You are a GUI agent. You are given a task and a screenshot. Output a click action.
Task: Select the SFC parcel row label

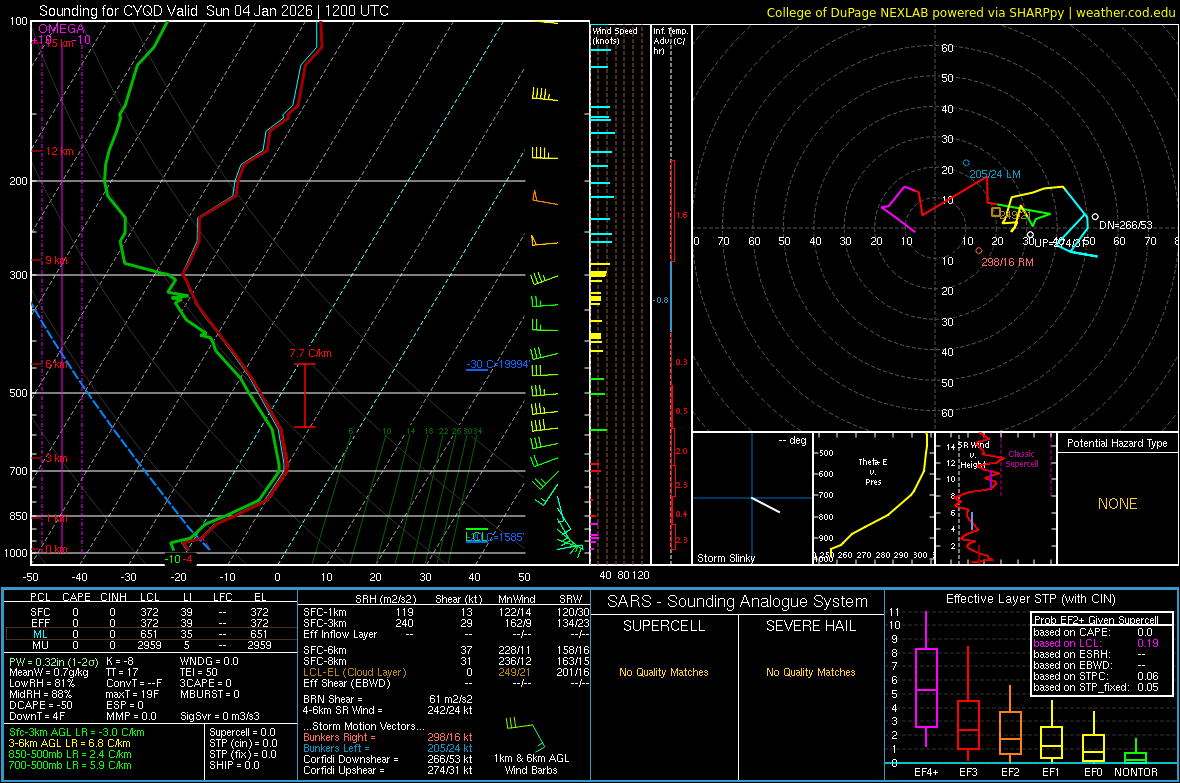[x=40, y=612]
